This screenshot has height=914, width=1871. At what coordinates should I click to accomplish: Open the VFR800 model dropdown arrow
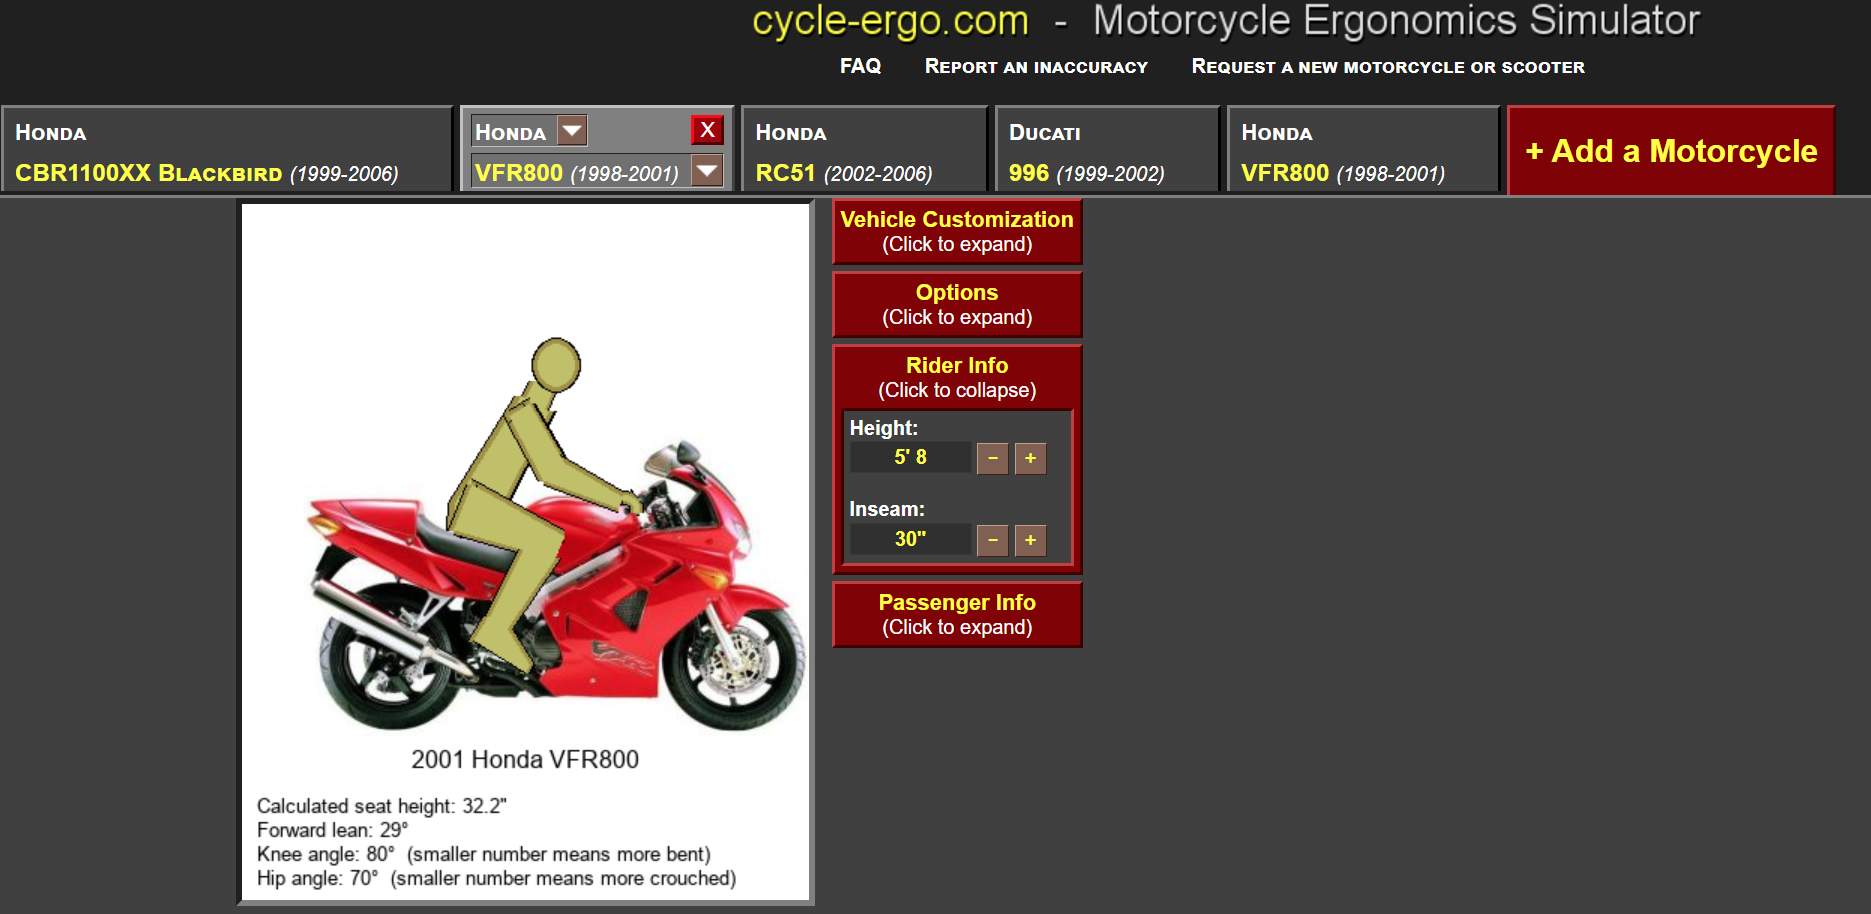click(707, 171)
